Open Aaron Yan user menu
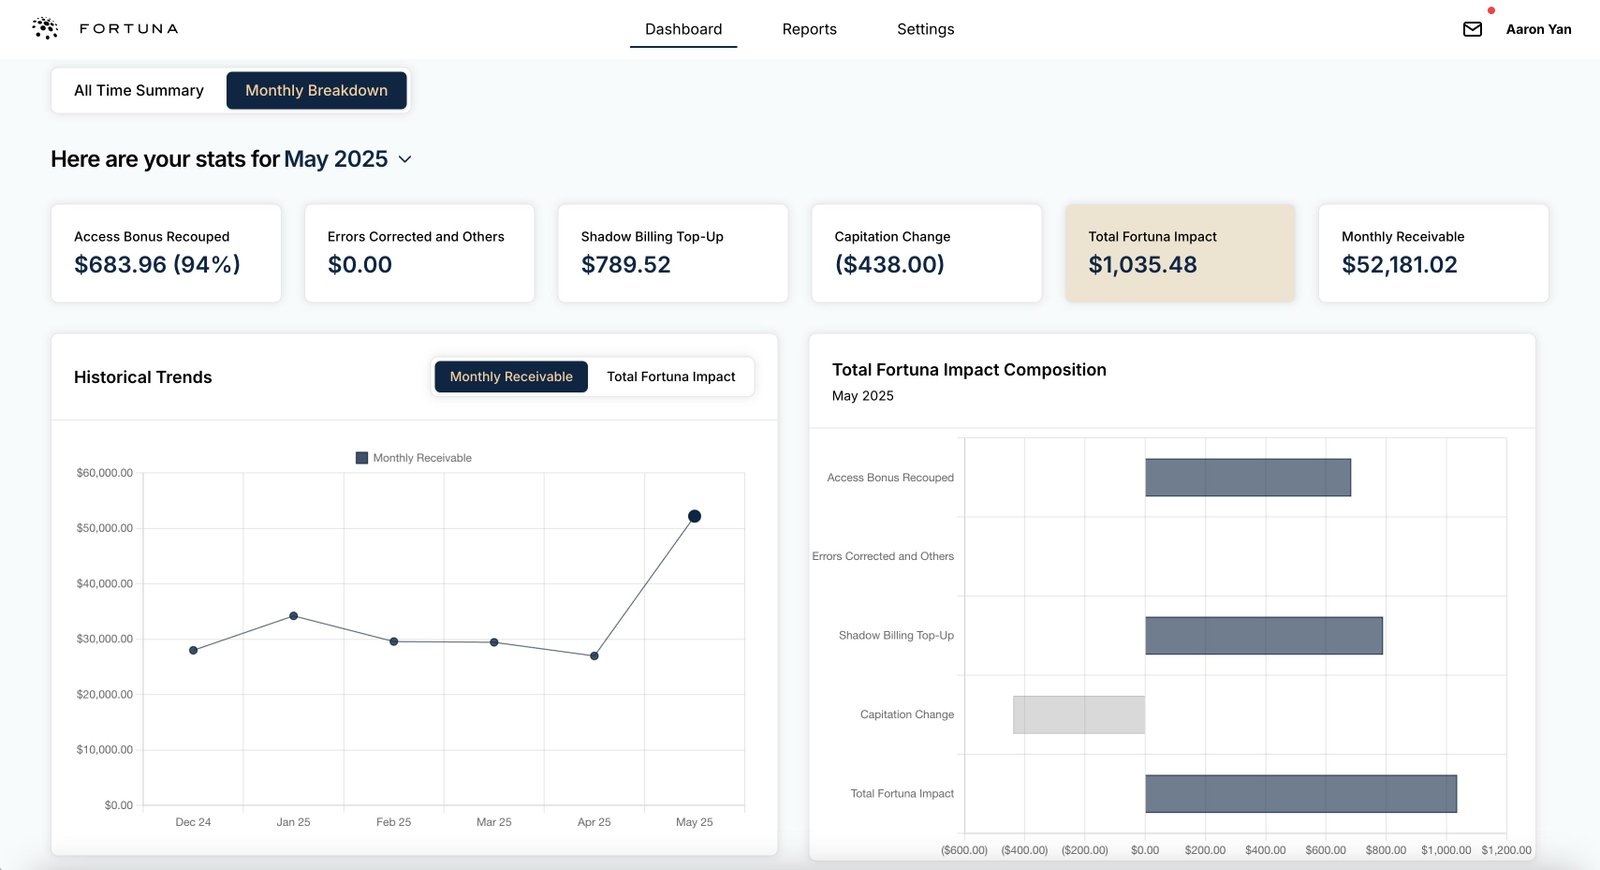Screen dimensions: 1600x870 point(1538,29)
